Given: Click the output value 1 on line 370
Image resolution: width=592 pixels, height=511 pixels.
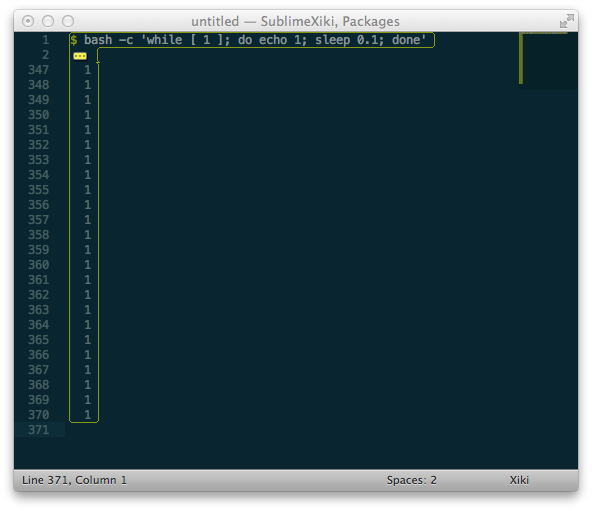Looking at the screenshot, I should (x=88, y=415).
